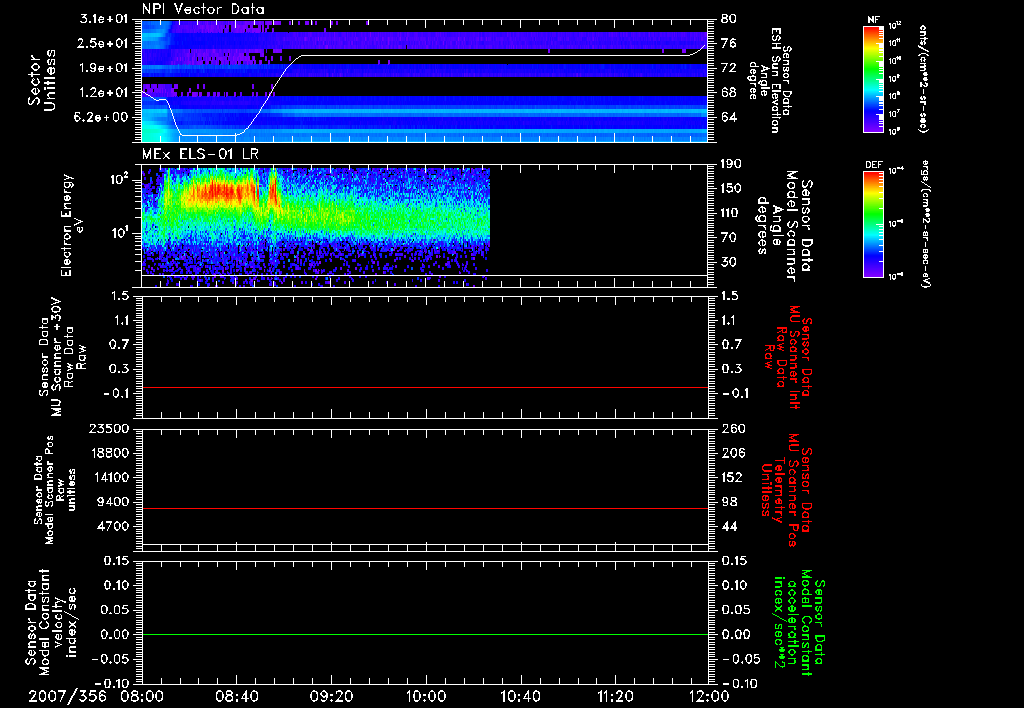
Task: Click the "09:20" time tick label
Action: pyautogui.click(x=331, y=696)
